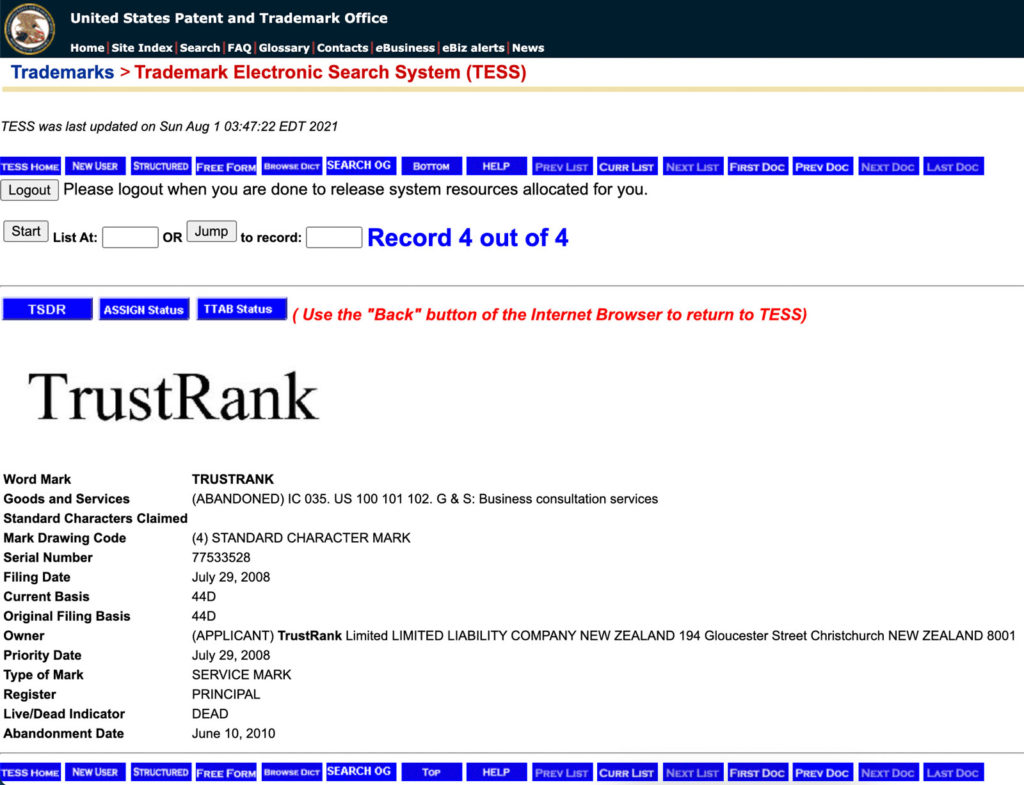Click bottom New User button
The height and width of the screenshot is (785, 1024).
(95, 773)
